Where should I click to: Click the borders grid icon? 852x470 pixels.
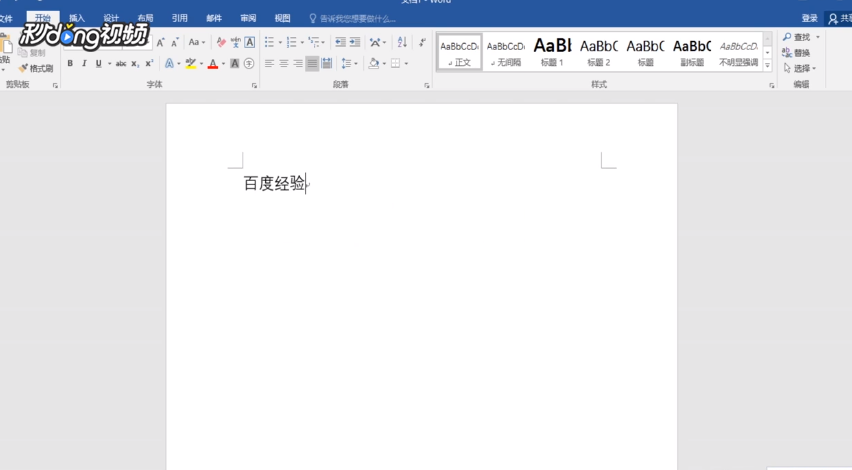[396, 64]
